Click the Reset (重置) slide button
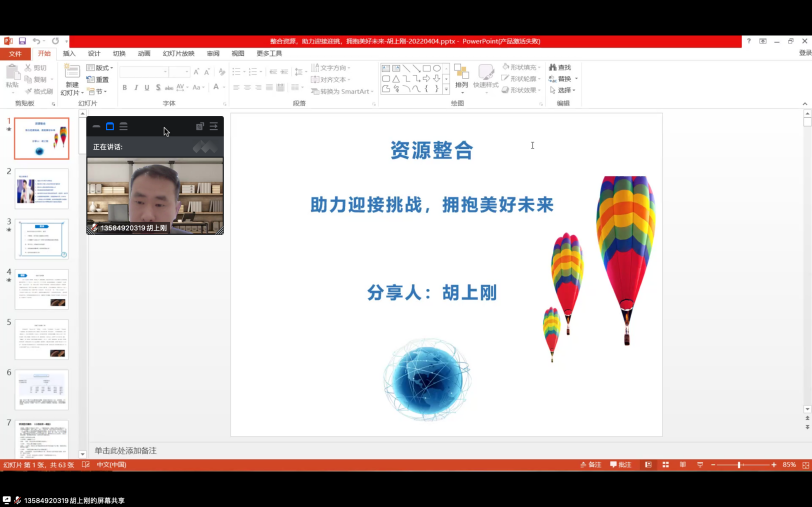 point(99,79)
